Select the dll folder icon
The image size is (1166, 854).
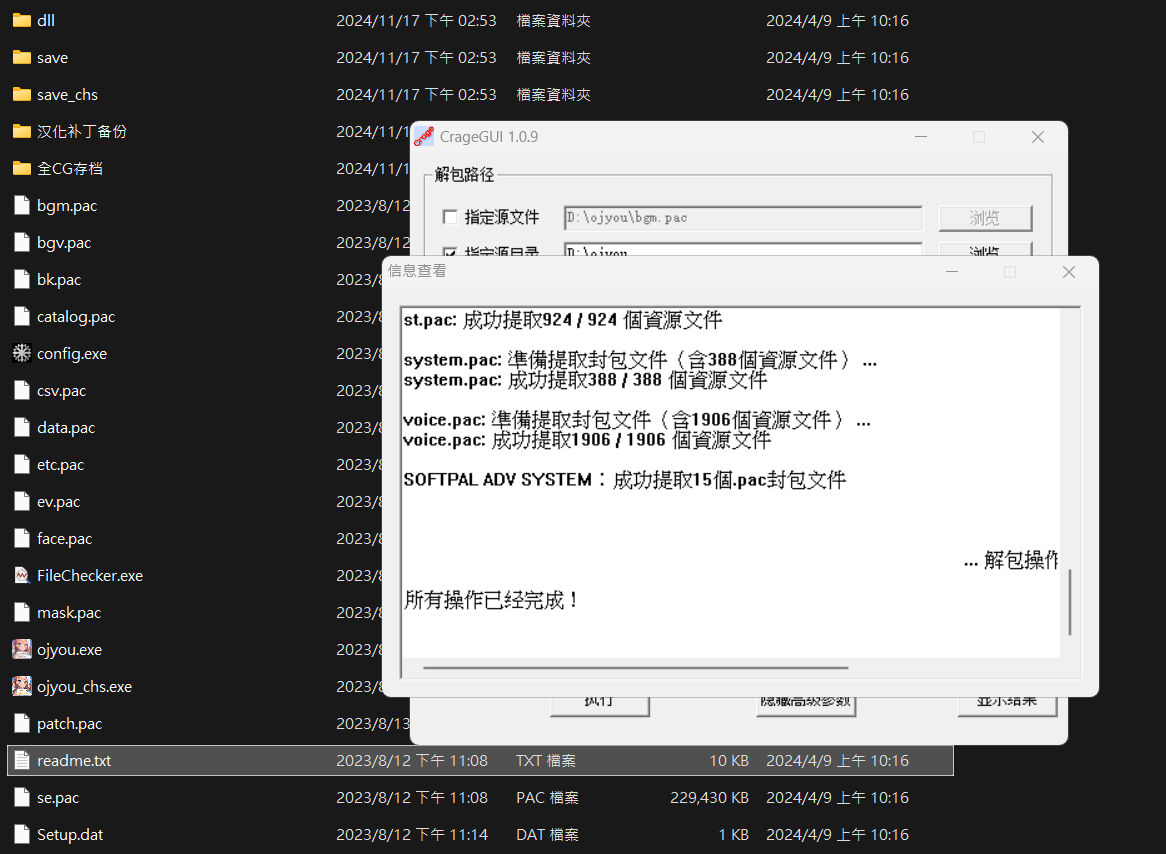[x=22, y=21]
